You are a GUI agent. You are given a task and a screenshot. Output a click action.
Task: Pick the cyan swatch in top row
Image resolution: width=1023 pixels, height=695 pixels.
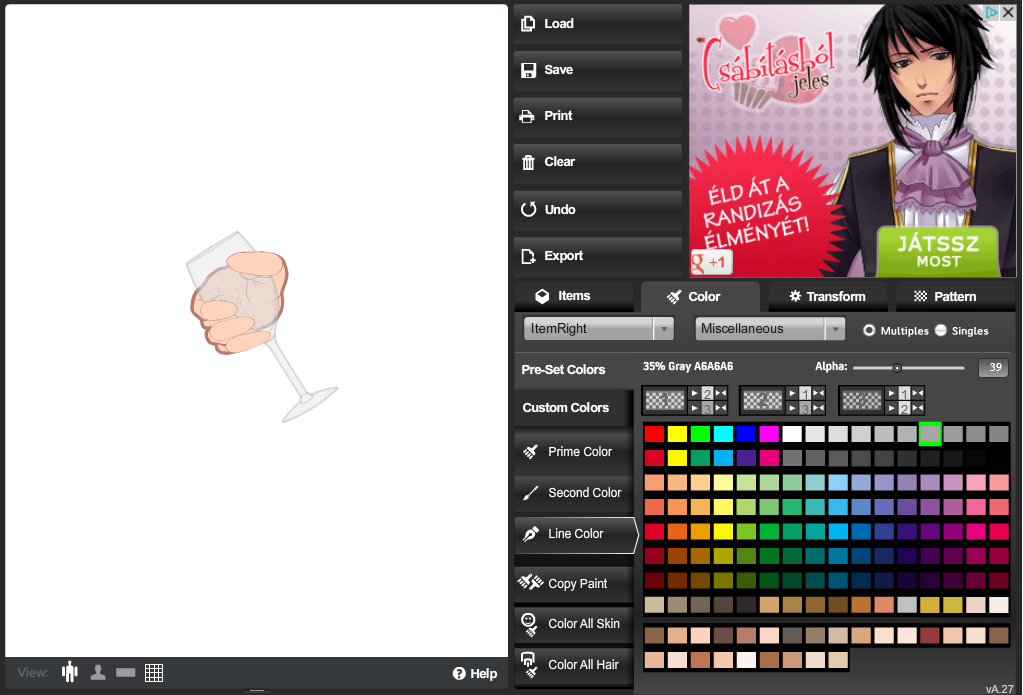point(723,434)
